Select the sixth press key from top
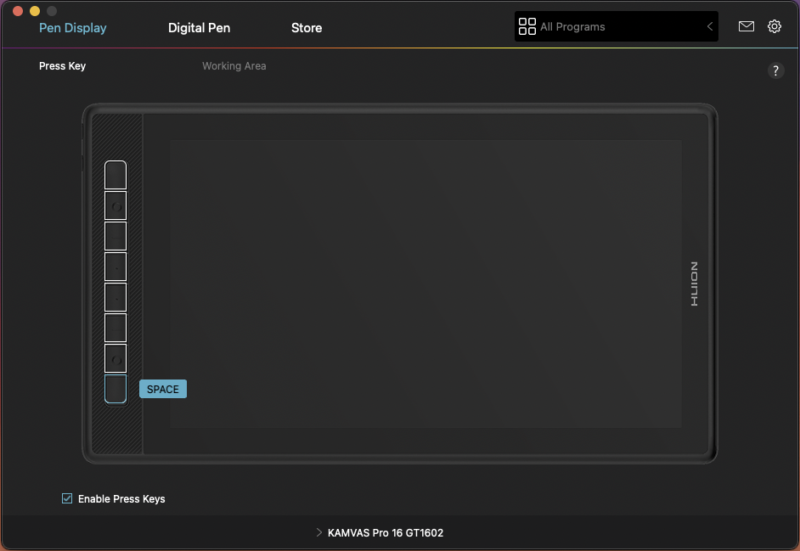This screenshot has width=800, height=551. point(115,328)
